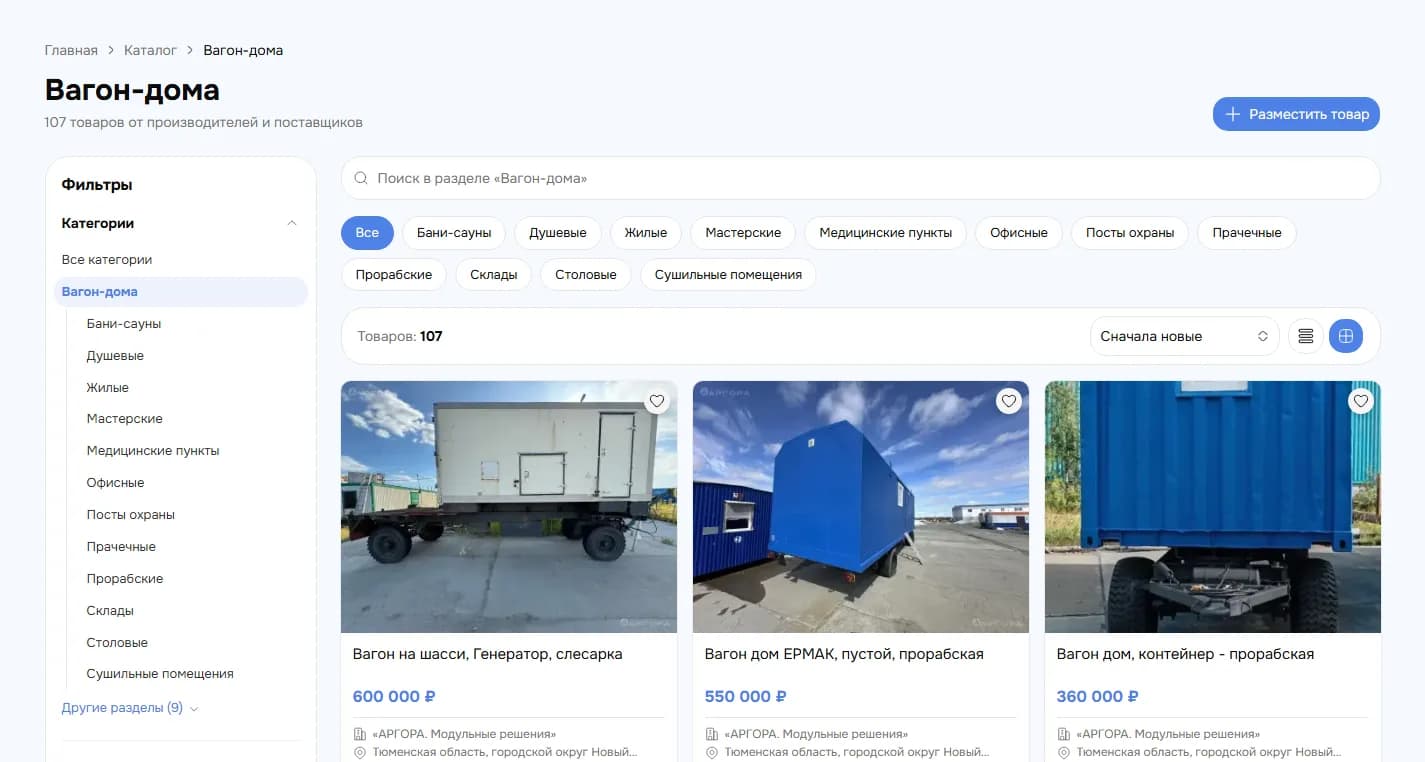Open listing title 'Вагон на шасси, Генератор, слесарка'
This screenshot has width=1425, height=762.
click(488, 654)
